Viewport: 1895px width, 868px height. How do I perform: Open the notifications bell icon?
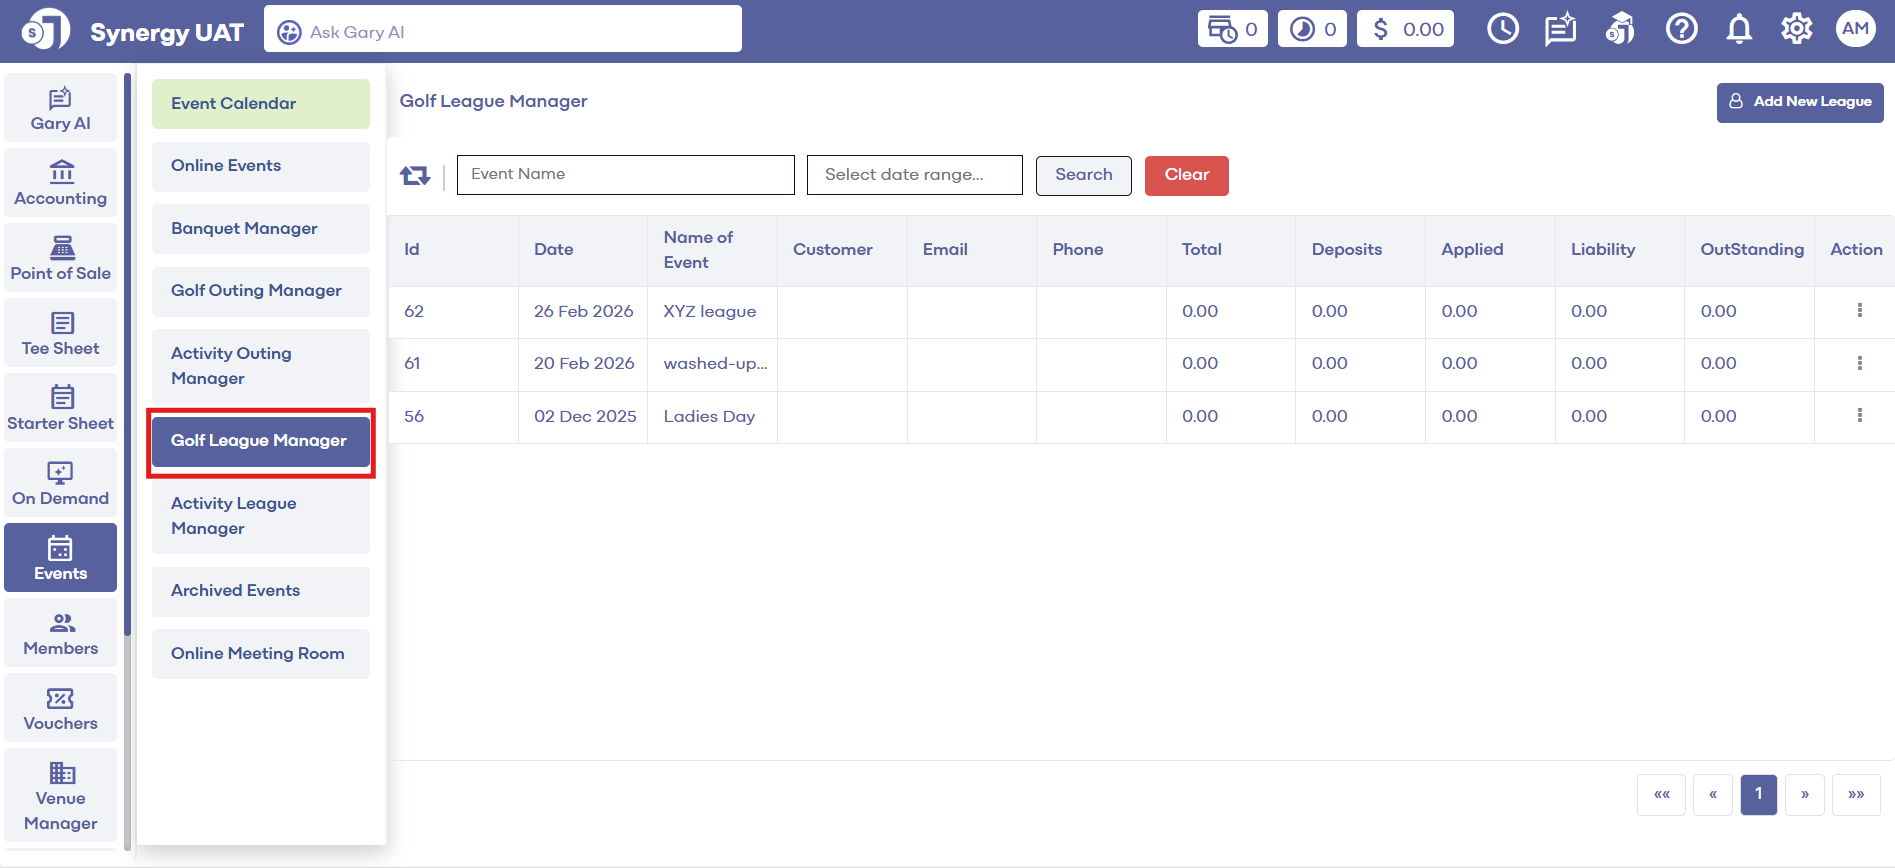coord(1739,30)
